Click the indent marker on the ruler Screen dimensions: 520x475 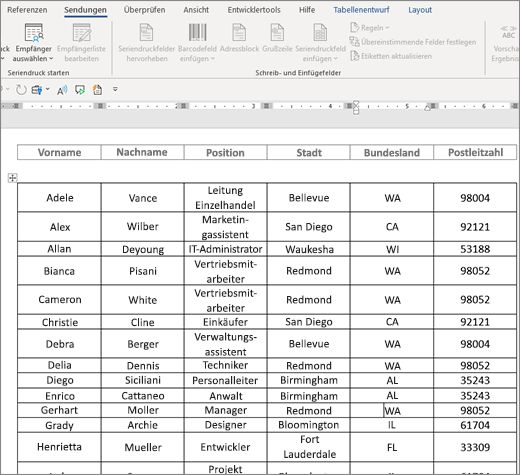tap(356, 107)
